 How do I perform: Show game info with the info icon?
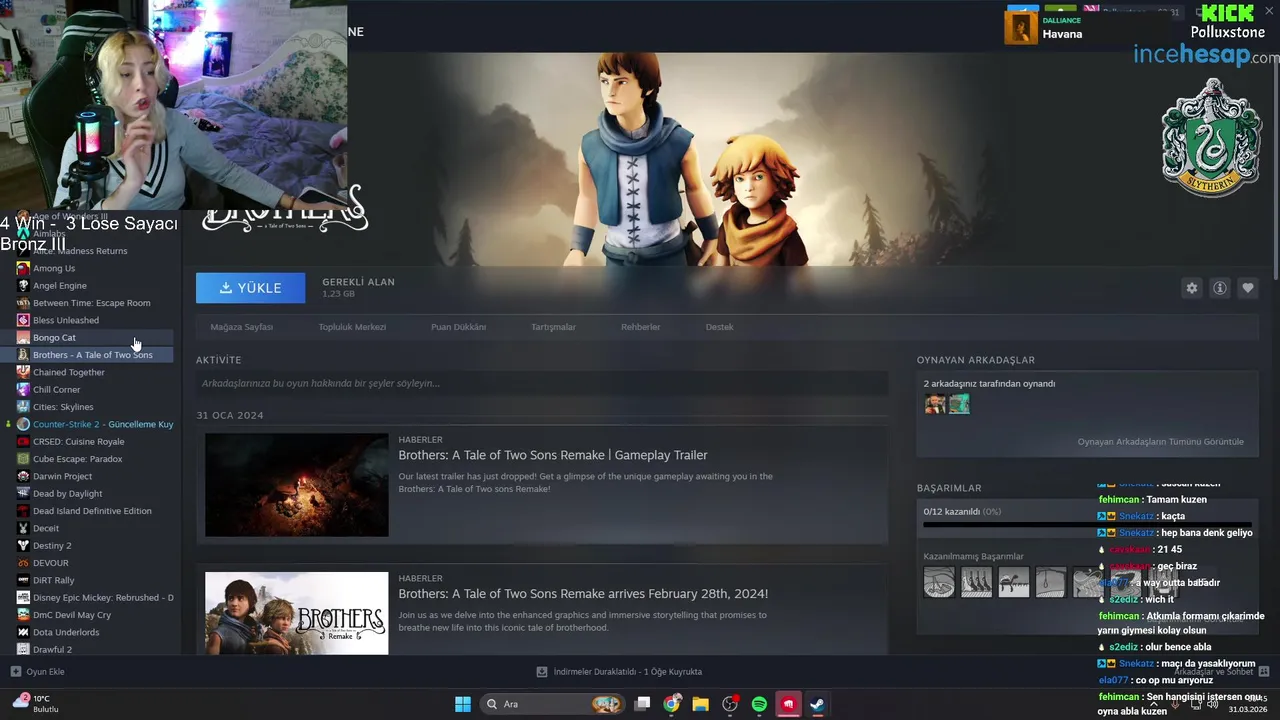[x=1219, y=288]
